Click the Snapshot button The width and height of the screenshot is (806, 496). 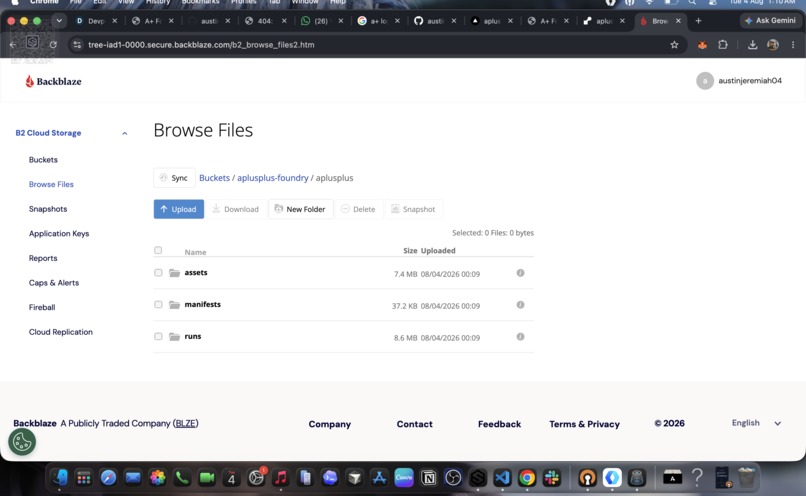(413, 209)
